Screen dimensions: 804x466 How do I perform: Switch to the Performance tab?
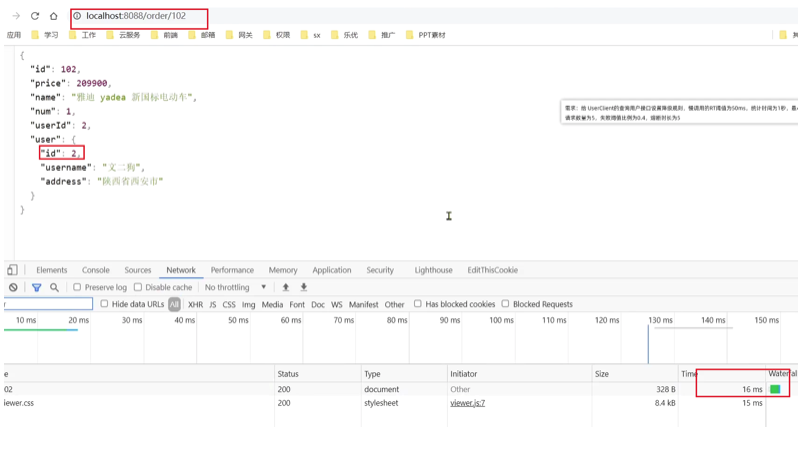point(232,270)
